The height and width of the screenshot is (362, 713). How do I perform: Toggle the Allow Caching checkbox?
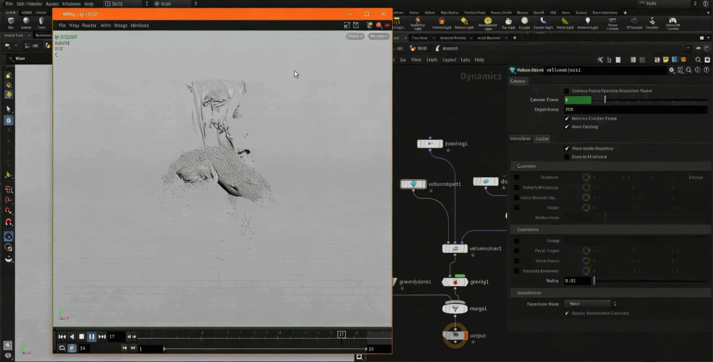tap(567, 126)
